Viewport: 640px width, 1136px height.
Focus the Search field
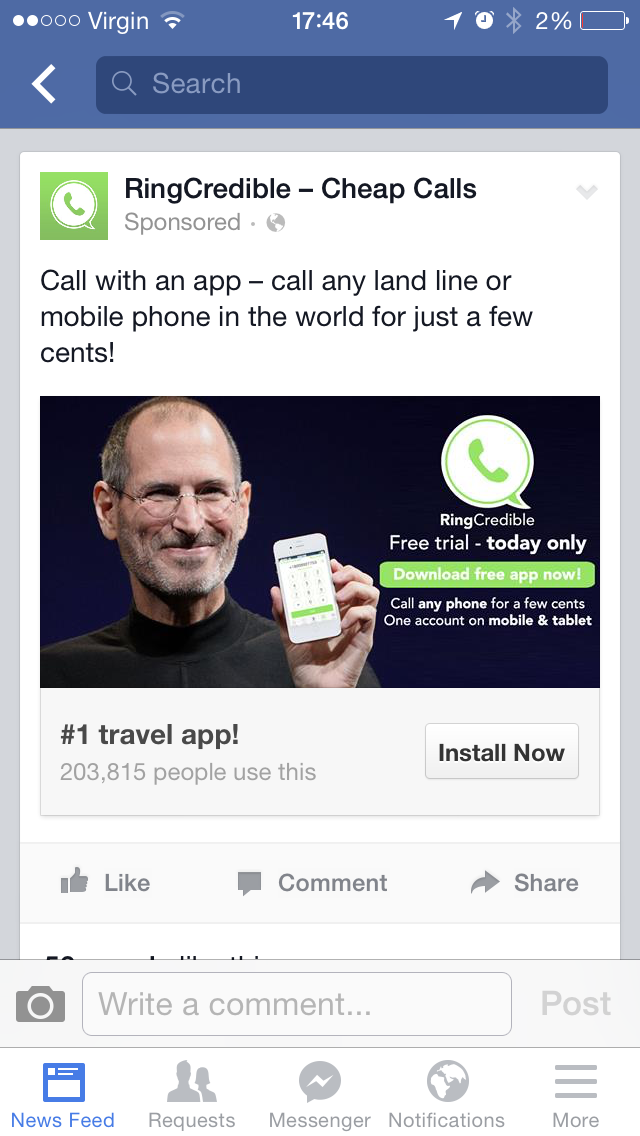352,85
